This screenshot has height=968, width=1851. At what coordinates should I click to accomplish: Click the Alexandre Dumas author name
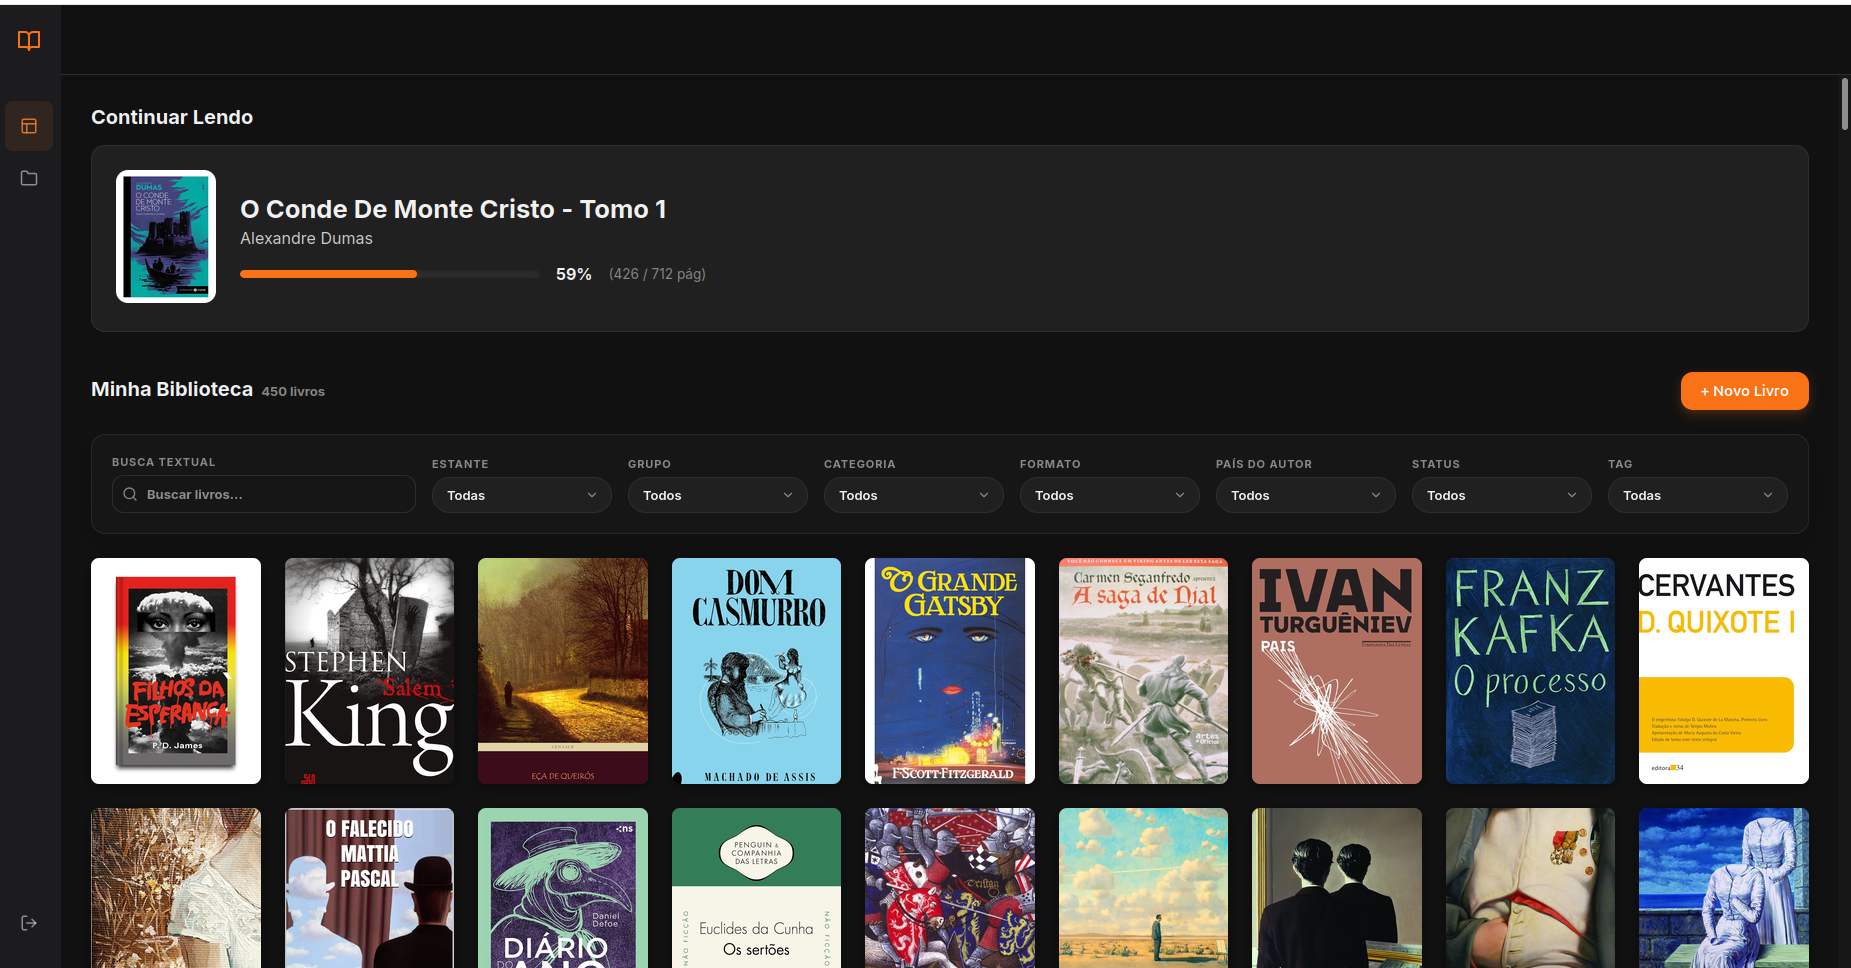coord(306,238)
